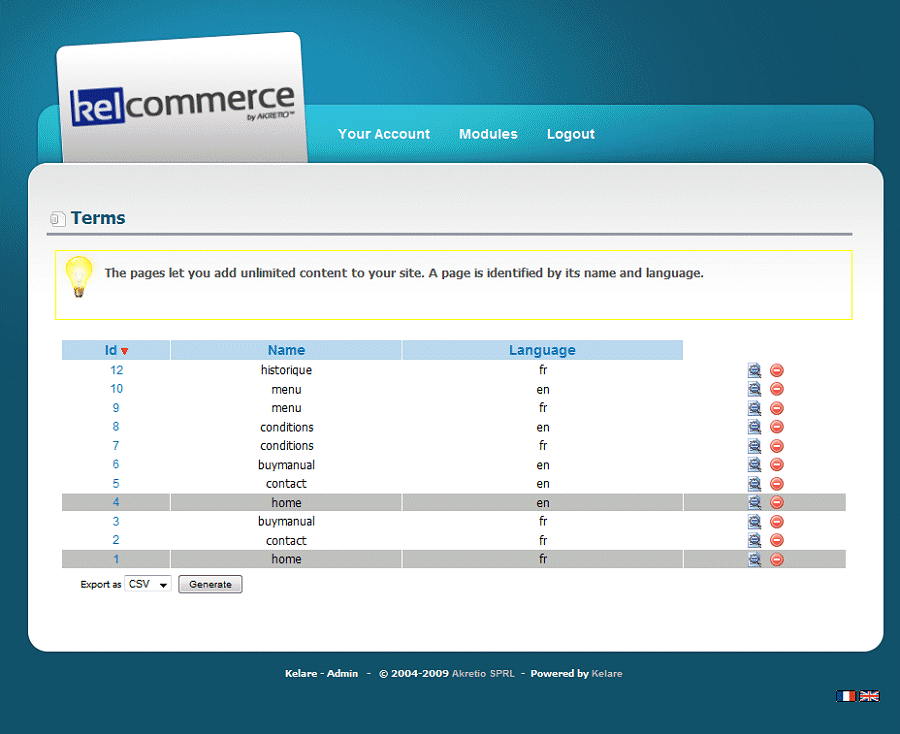The height and width of the screenshot is (734, 900).
Task: Open the Modules menu
Action: (488, 134)
